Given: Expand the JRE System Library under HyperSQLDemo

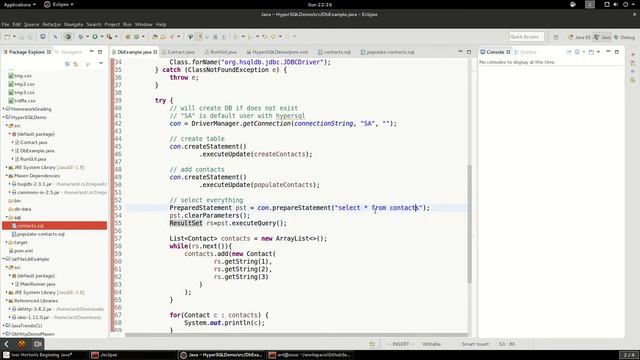Looking at the screenshot, I should tap(7, 167).
